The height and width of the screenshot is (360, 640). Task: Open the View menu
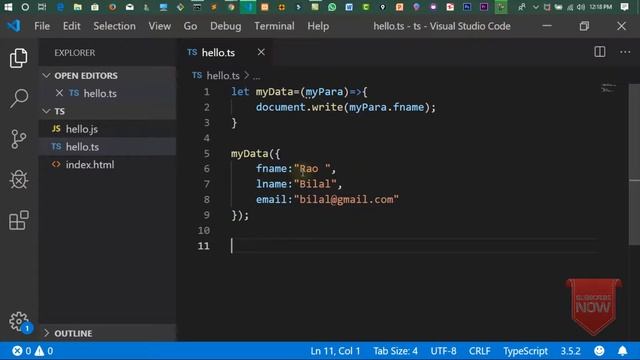click(160, 26)
